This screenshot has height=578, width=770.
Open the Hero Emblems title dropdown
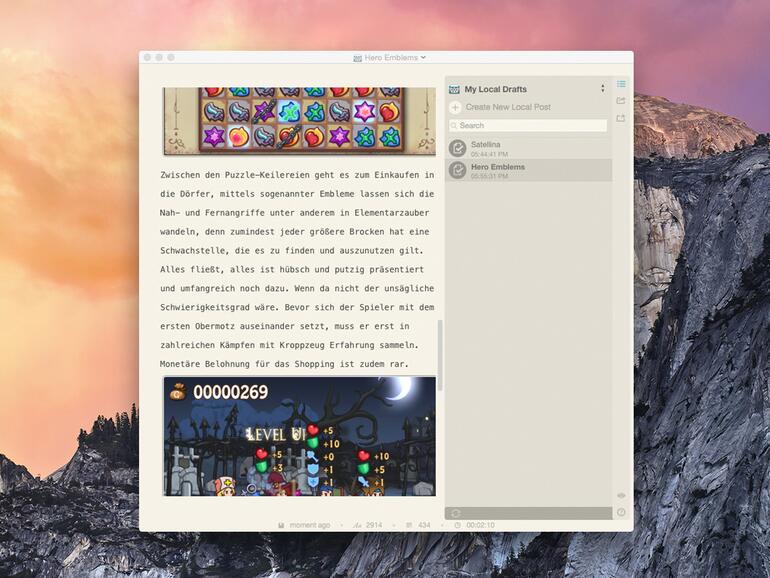(423, 57)
